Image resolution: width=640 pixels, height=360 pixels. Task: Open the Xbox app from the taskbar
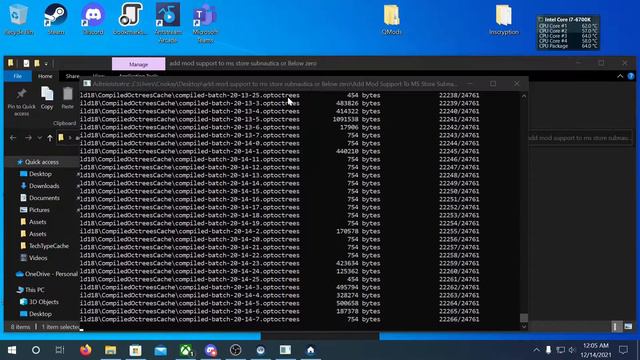(x=186, y=350)
